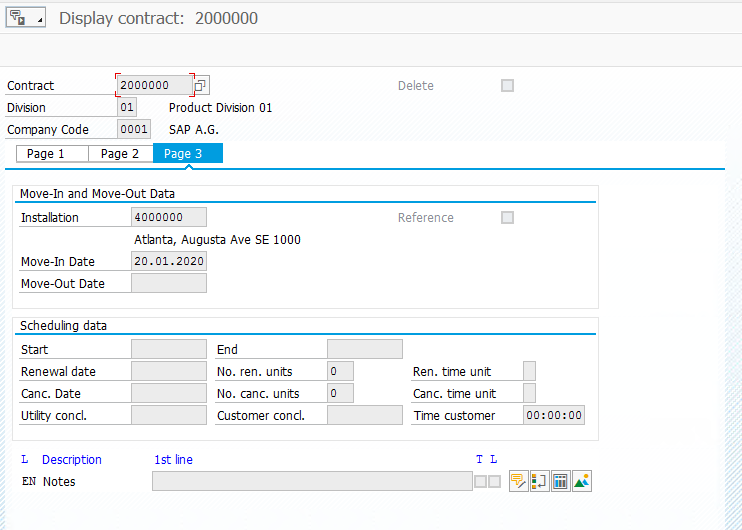Viewport: 742px width, 530px height.
Task: Click the notes text editor icon with pencil
Action: pos(518,481)
